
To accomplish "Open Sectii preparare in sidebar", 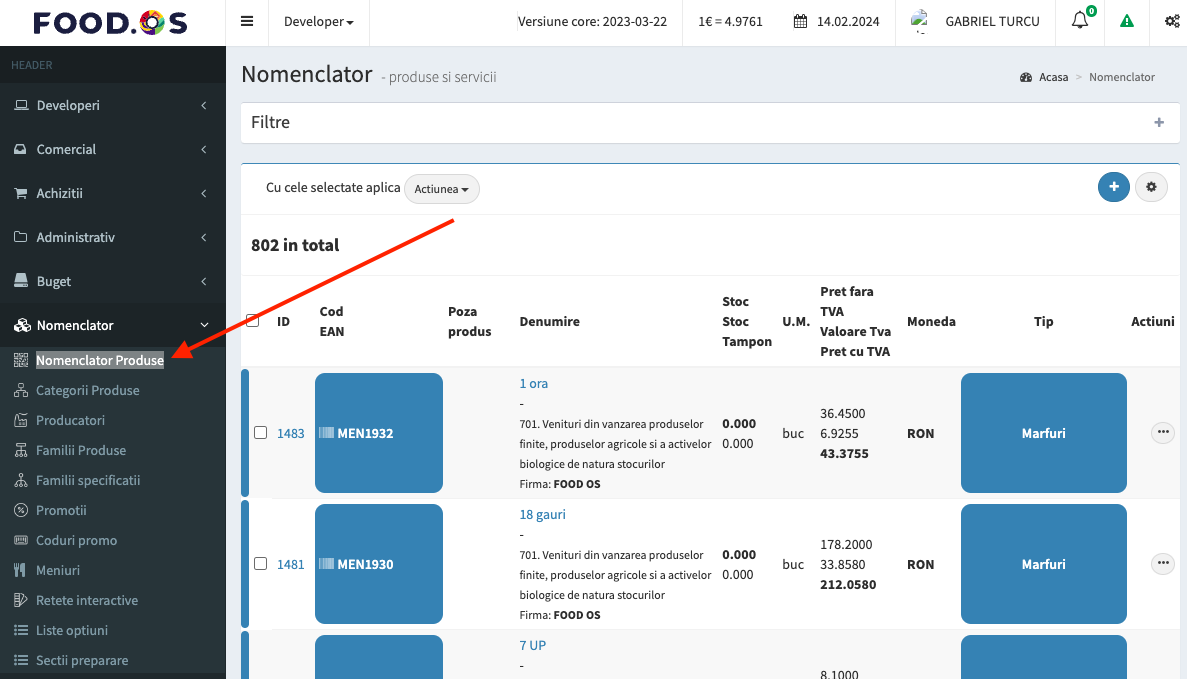I will tap(82, 660).
